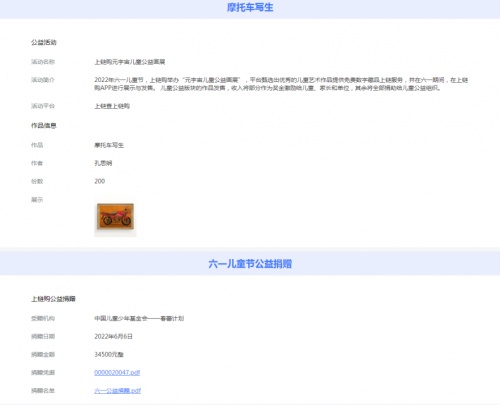This screenshot has width=500, height=405.
Task: Click the 上链购公益捐赠 subsection heading
Action: coord(53,299)
